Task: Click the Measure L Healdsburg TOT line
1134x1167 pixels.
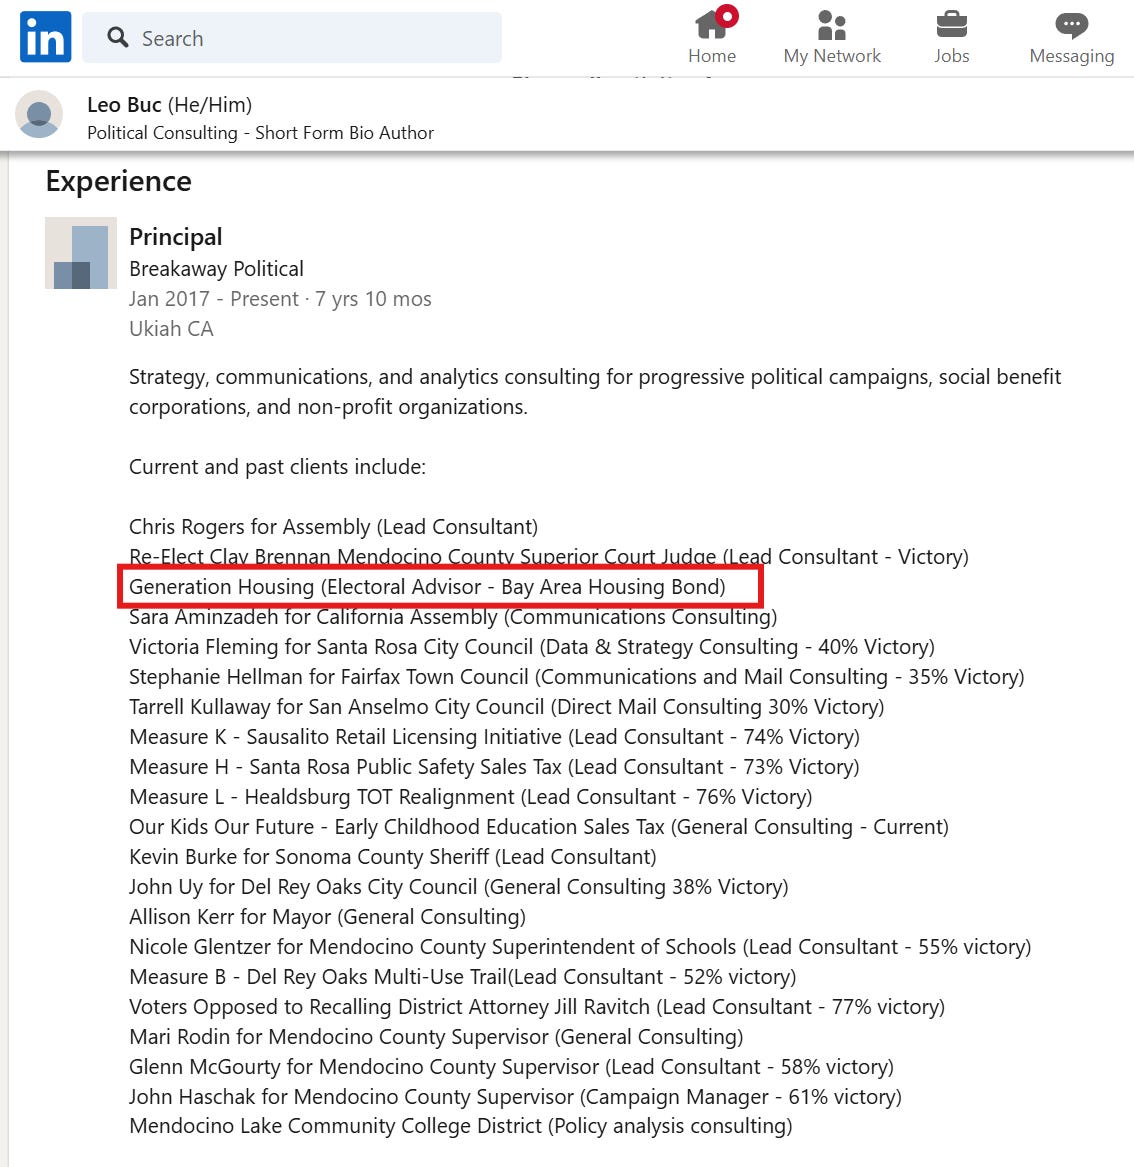Action: click(471, 797)
